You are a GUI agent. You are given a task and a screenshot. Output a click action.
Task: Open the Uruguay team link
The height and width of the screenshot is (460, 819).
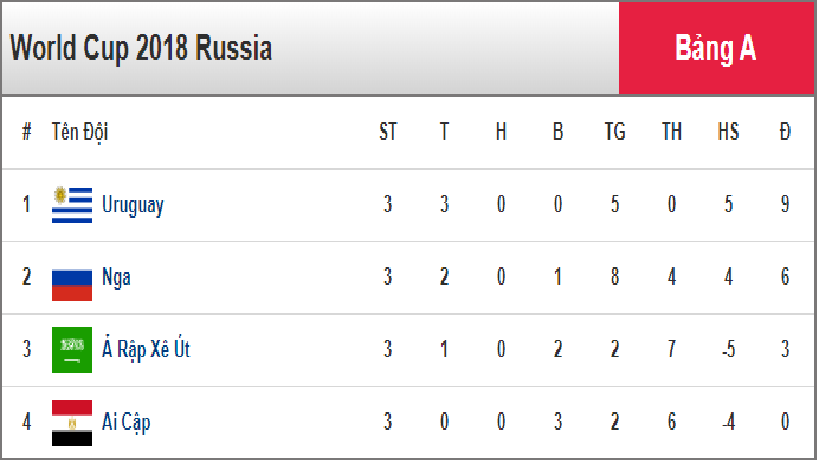(x=133, y=205)
